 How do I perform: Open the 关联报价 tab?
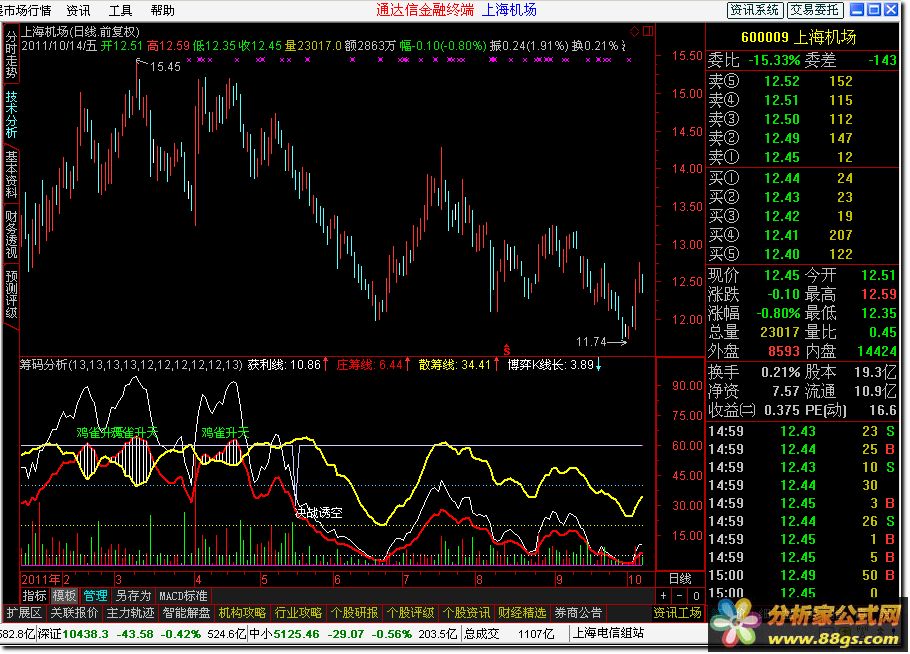tap(74, 613)
